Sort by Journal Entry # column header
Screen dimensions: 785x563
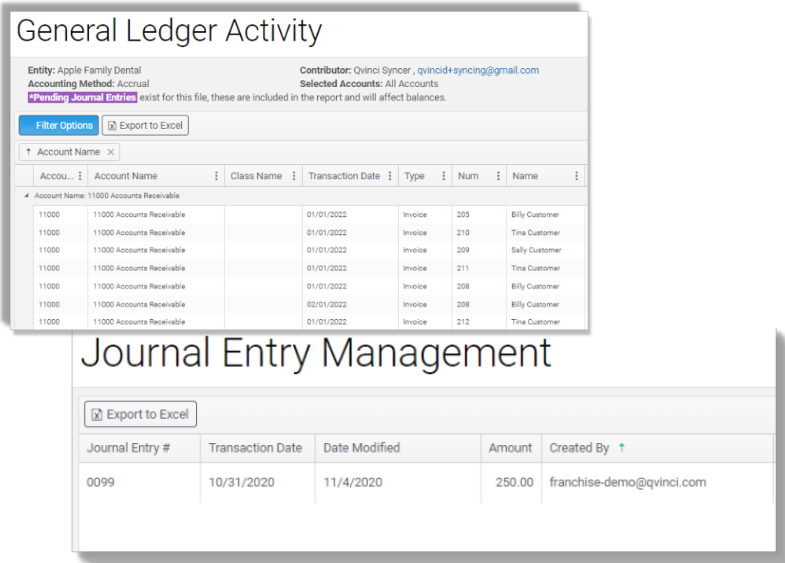coord(128,448)
